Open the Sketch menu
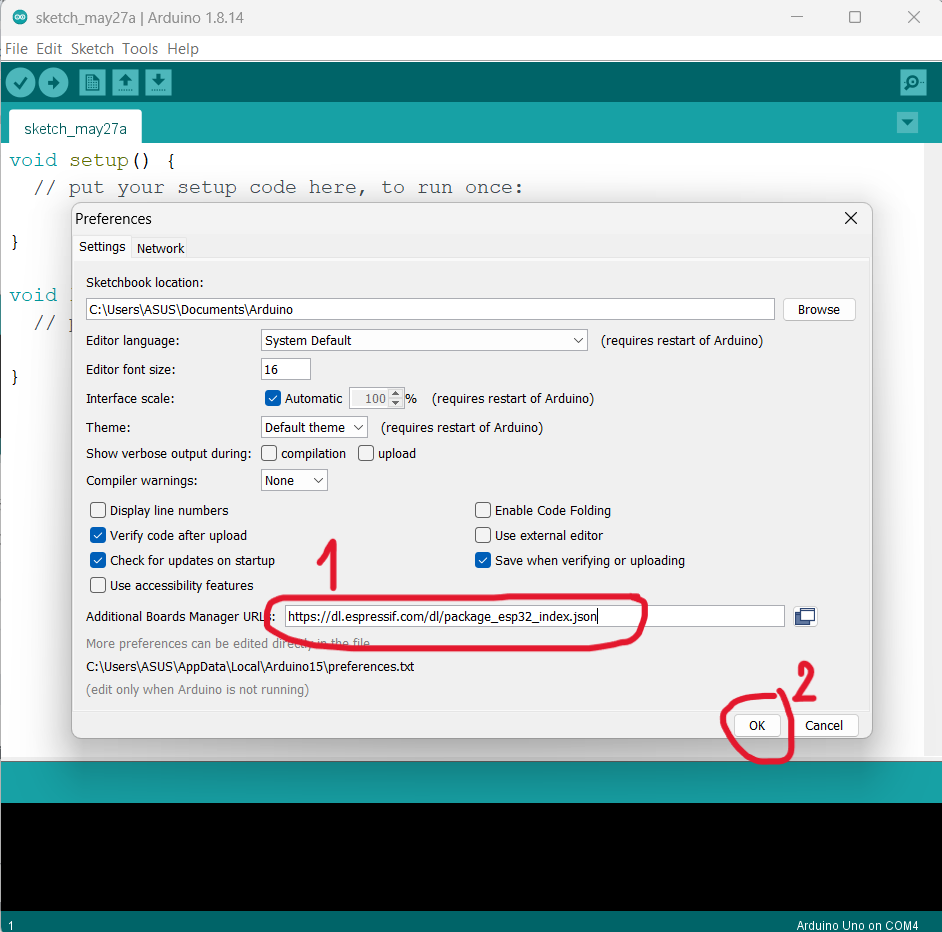 (92, 49)
